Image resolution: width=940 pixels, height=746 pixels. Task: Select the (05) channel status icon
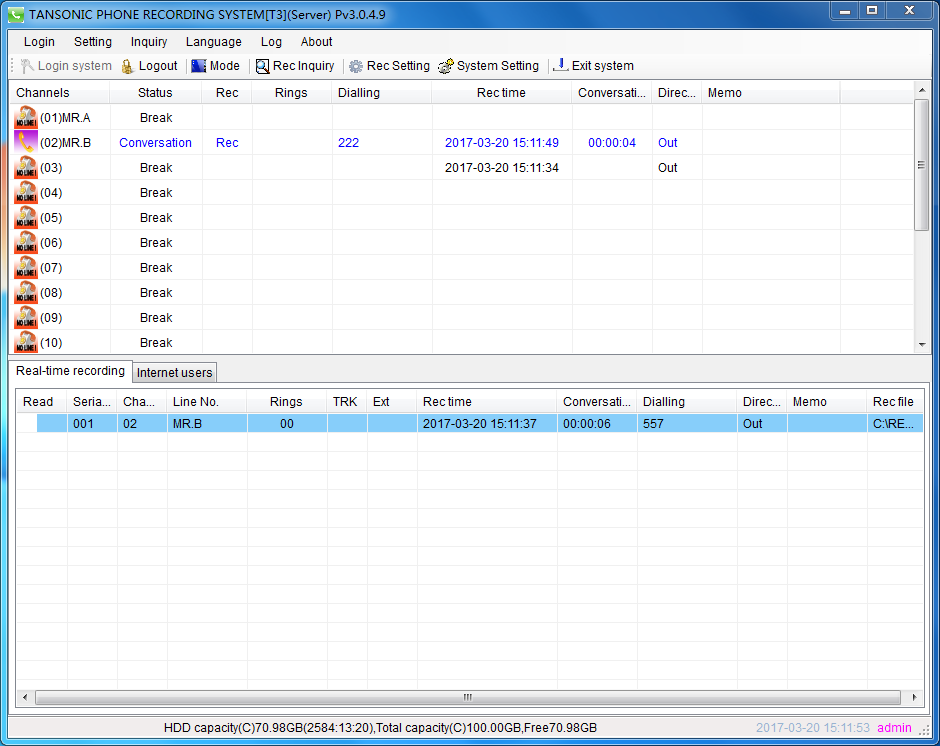pyautogui.click(x=26, y=218)
